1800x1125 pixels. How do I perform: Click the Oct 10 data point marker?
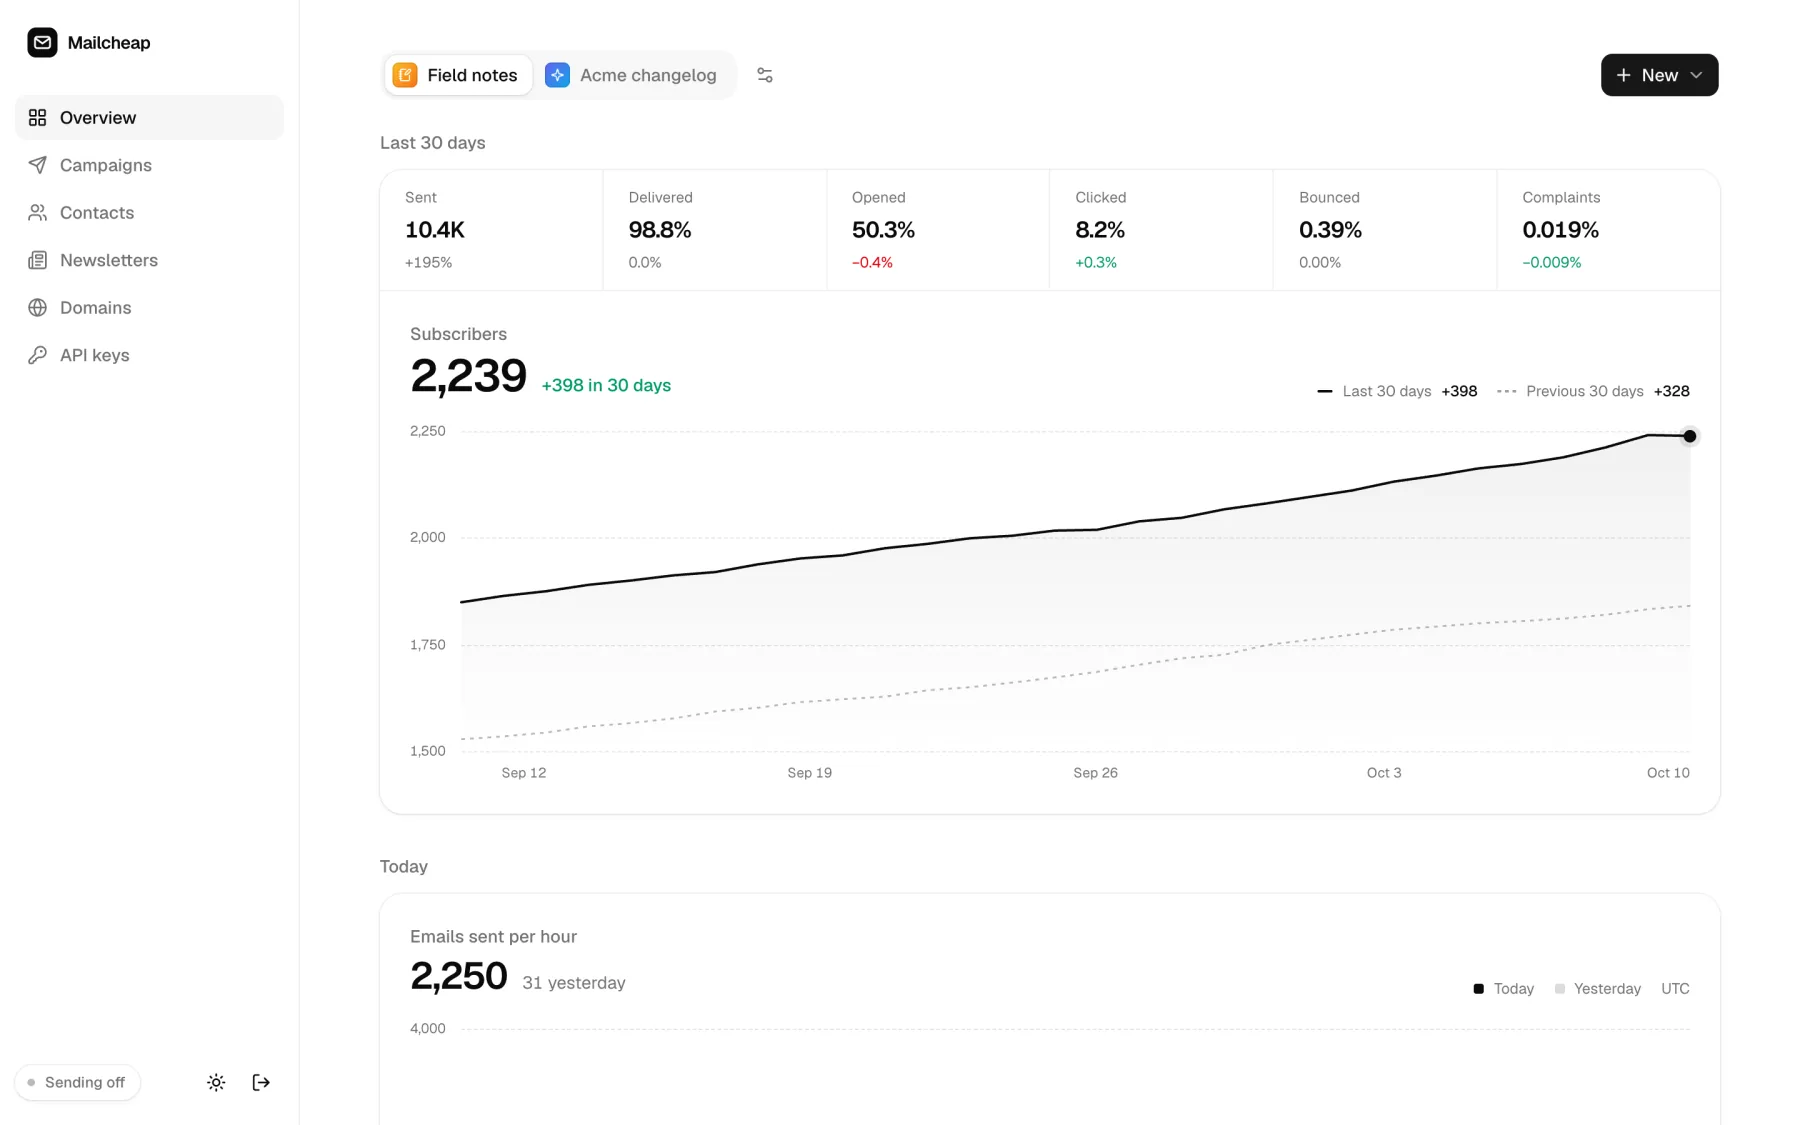click(1689, 436)
